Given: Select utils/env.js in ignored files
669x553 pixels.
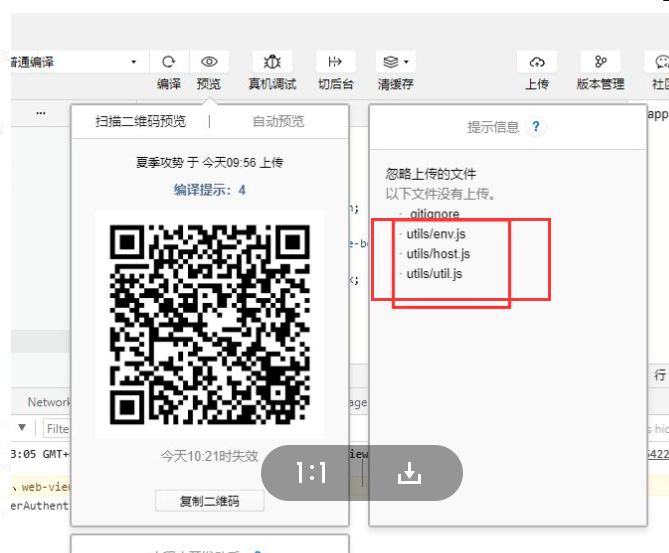Looking at the screenshot, I should [436, 234].
